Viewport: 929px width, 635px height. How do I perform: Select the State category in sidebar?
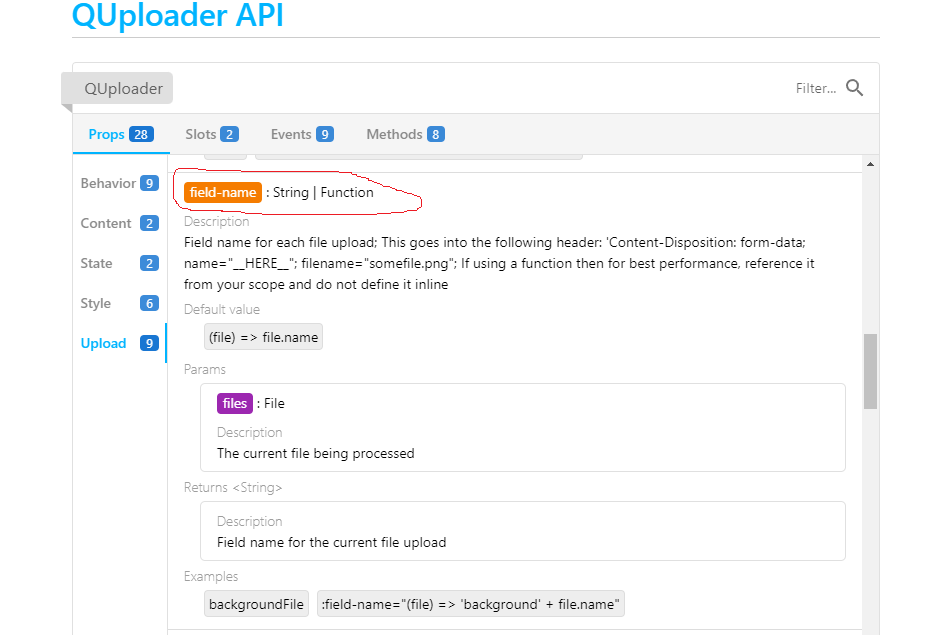point(97,263)
